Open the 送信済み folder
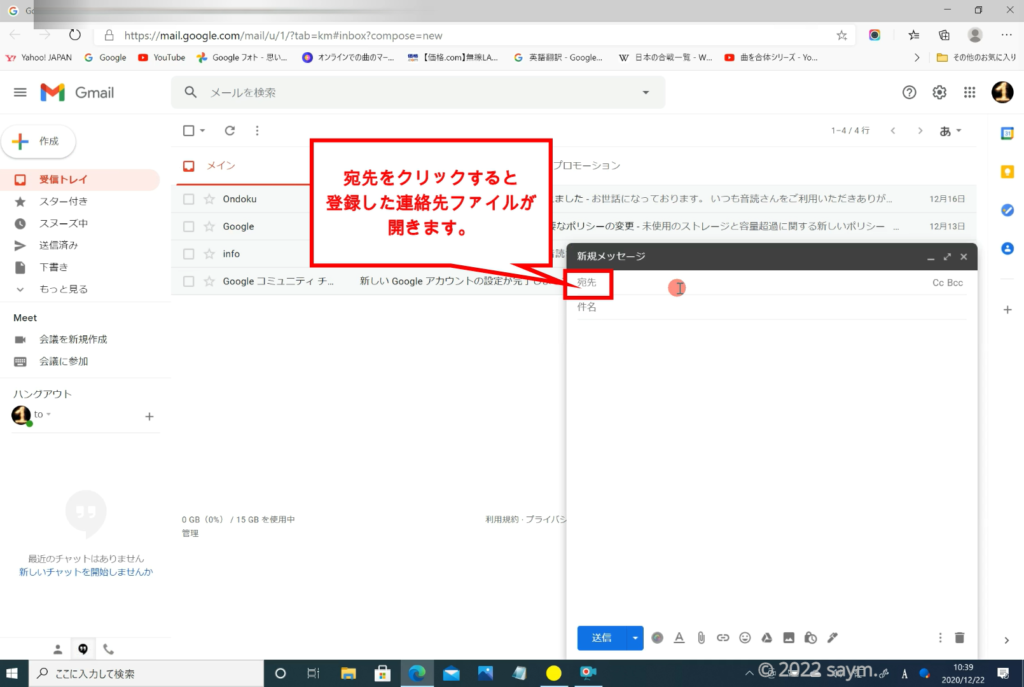The height and width of the screenshot is (687, 1024). 58,245
